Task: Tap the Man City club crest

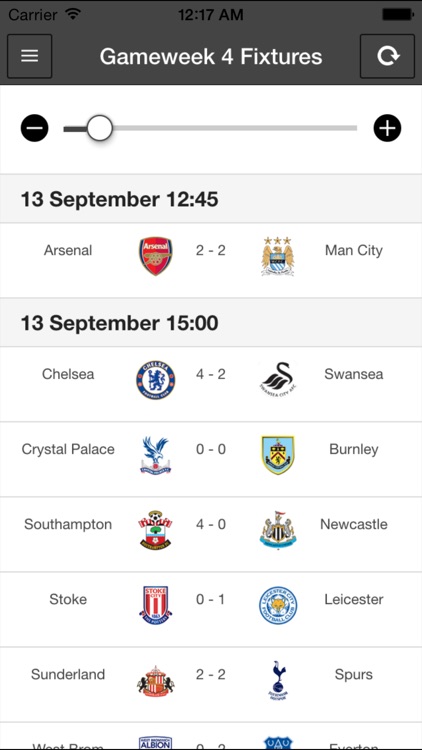Action: click(x=278, y=256)
